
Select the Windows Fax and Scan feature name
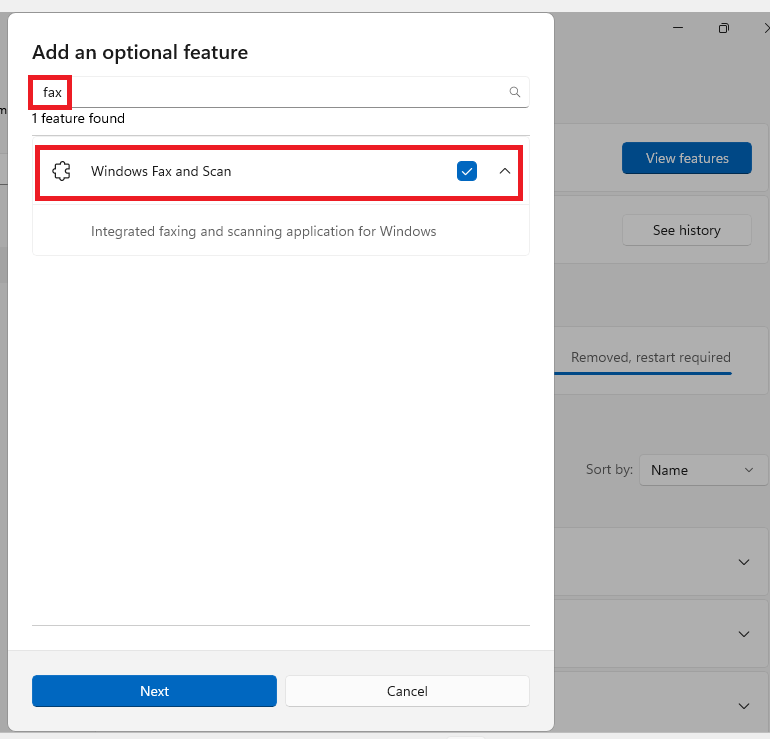(x=161, y=171)
